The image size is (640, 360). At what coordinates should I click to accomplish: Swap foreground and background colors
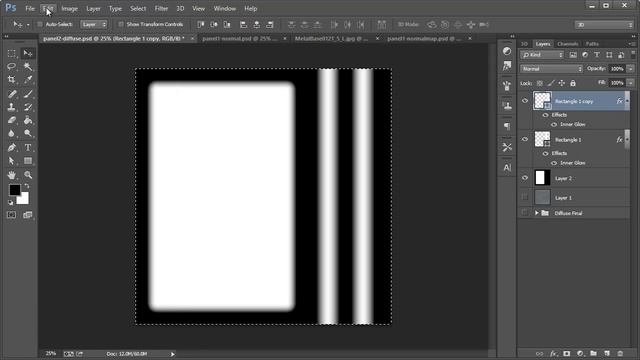27,186
